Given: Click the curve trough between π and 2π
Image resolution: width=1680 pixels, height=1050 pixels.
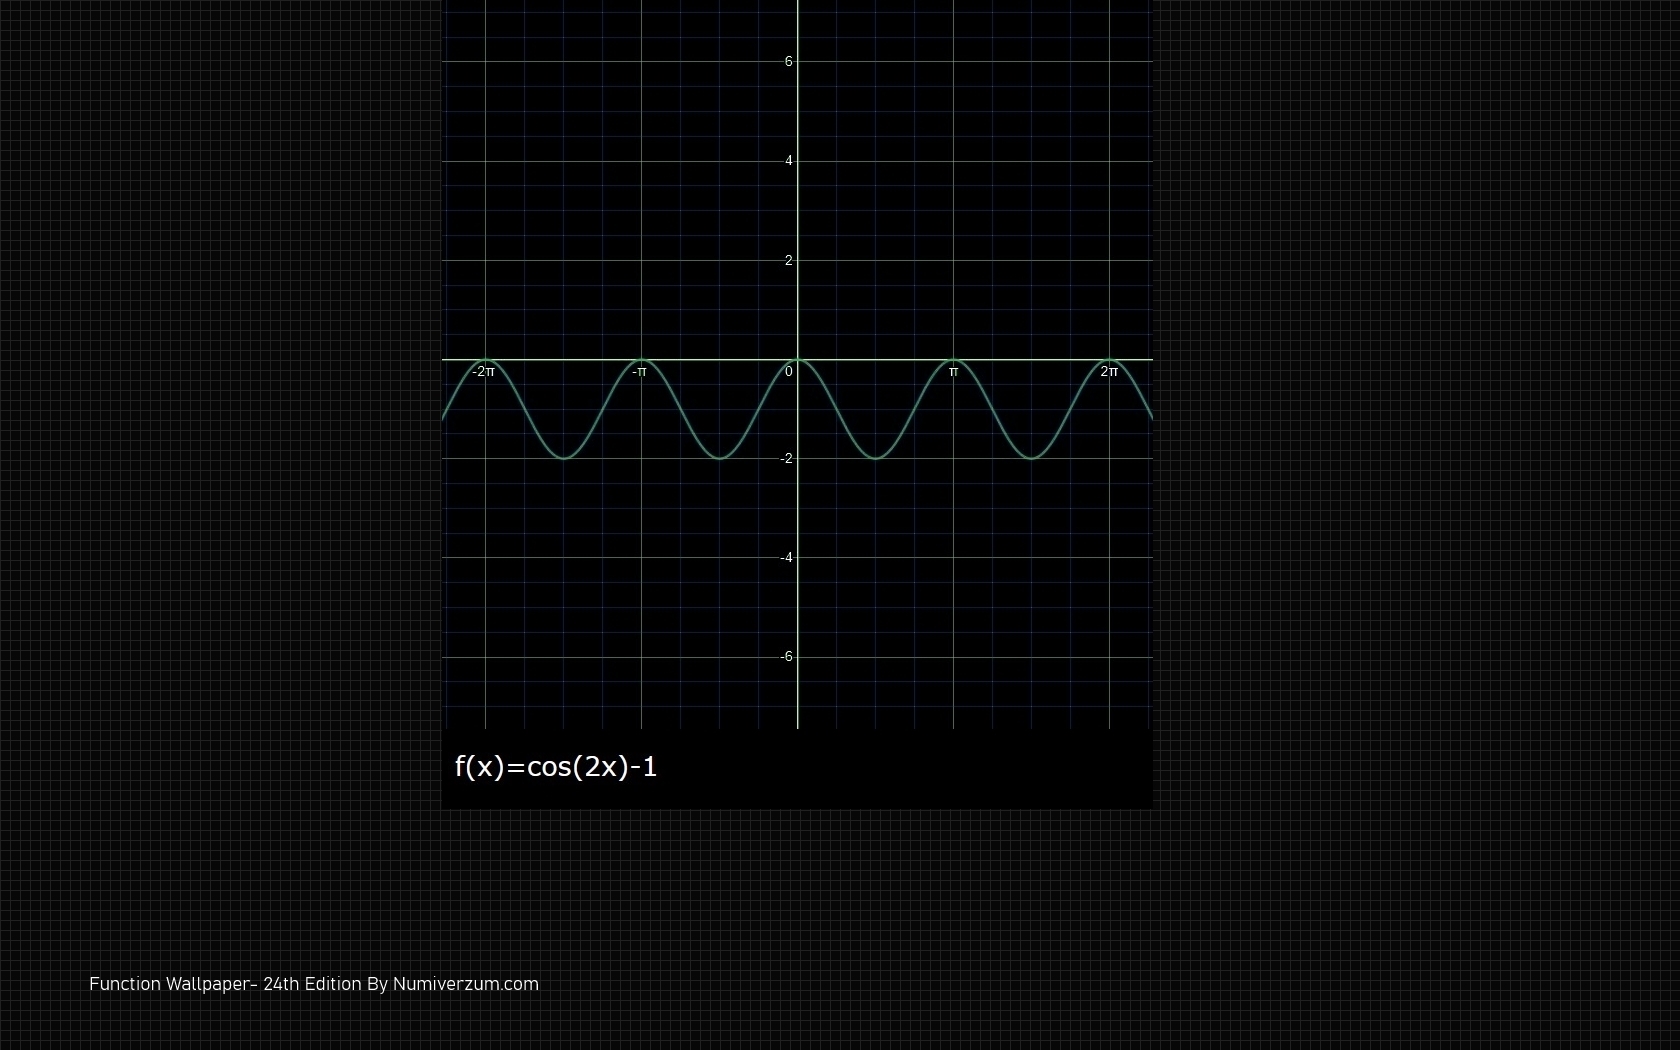Looking at the screenshot, I should click(1031, 458).
